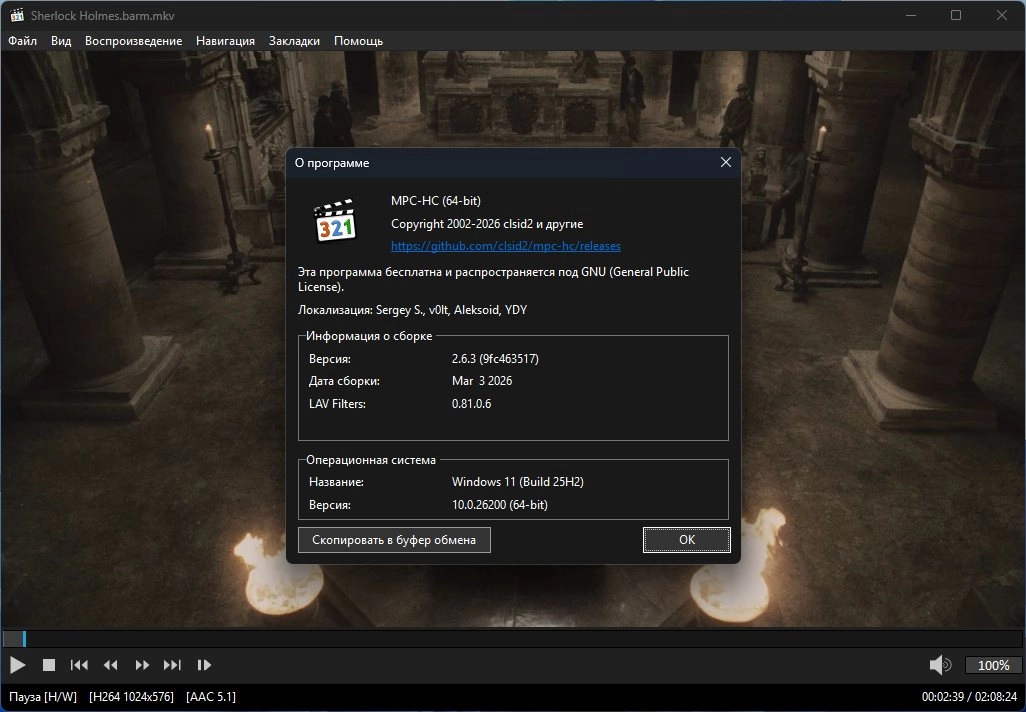The image size is (1026, 712).
Task: Click the Операционная система group label
Action: 371,460
